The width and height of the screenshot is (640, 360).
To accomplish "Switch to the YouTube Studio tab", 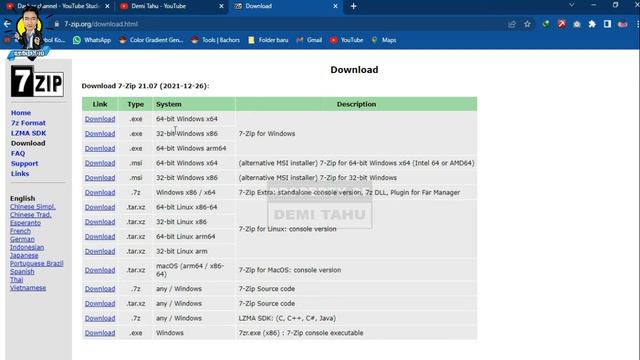I will [x=57, y=6].
